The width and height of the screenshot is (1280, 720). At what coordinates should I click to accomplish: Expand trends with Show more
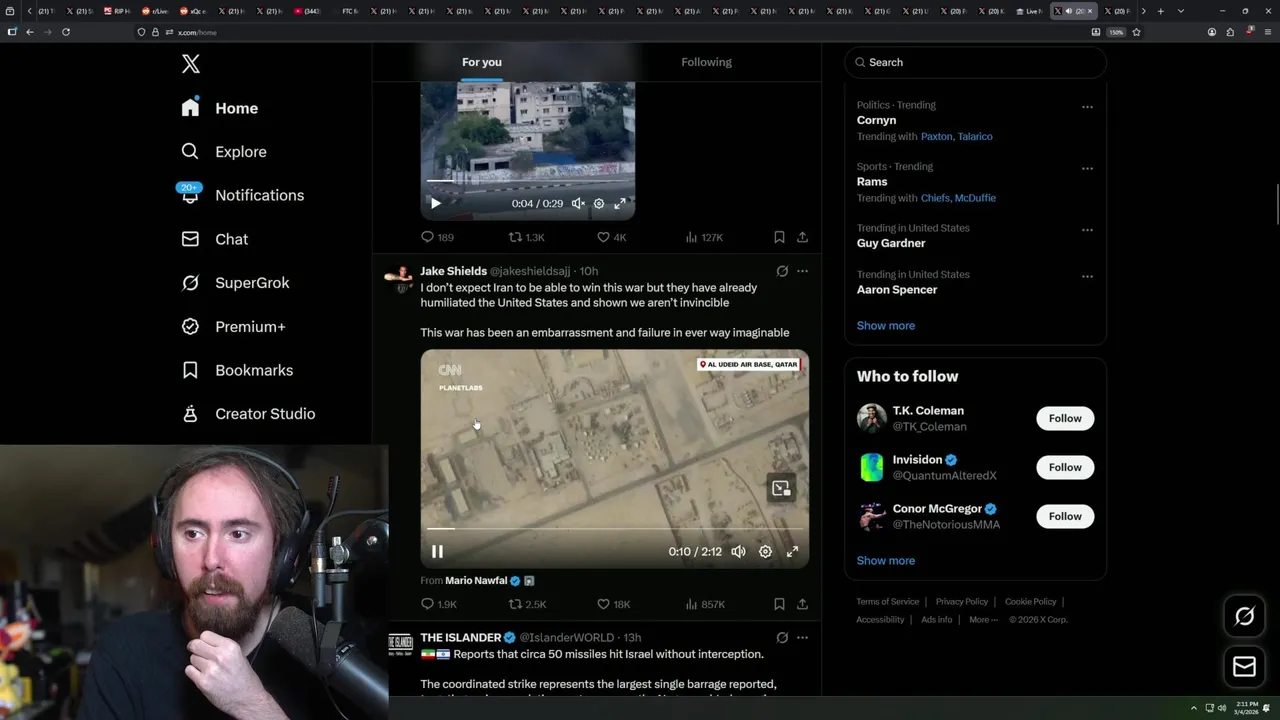pyautogui.click(x=885, y=325)
